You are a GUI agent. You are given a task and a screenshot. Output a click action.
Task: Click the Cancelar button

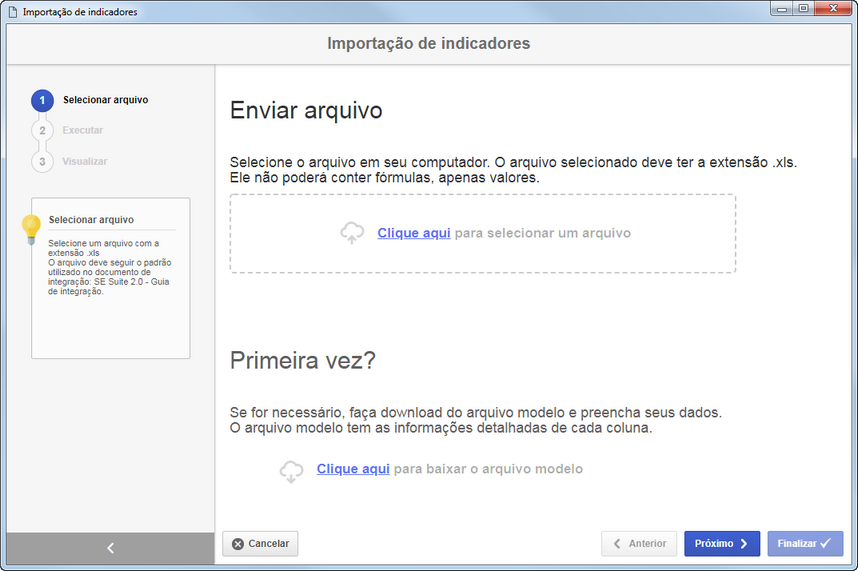[x=260, y=544]
